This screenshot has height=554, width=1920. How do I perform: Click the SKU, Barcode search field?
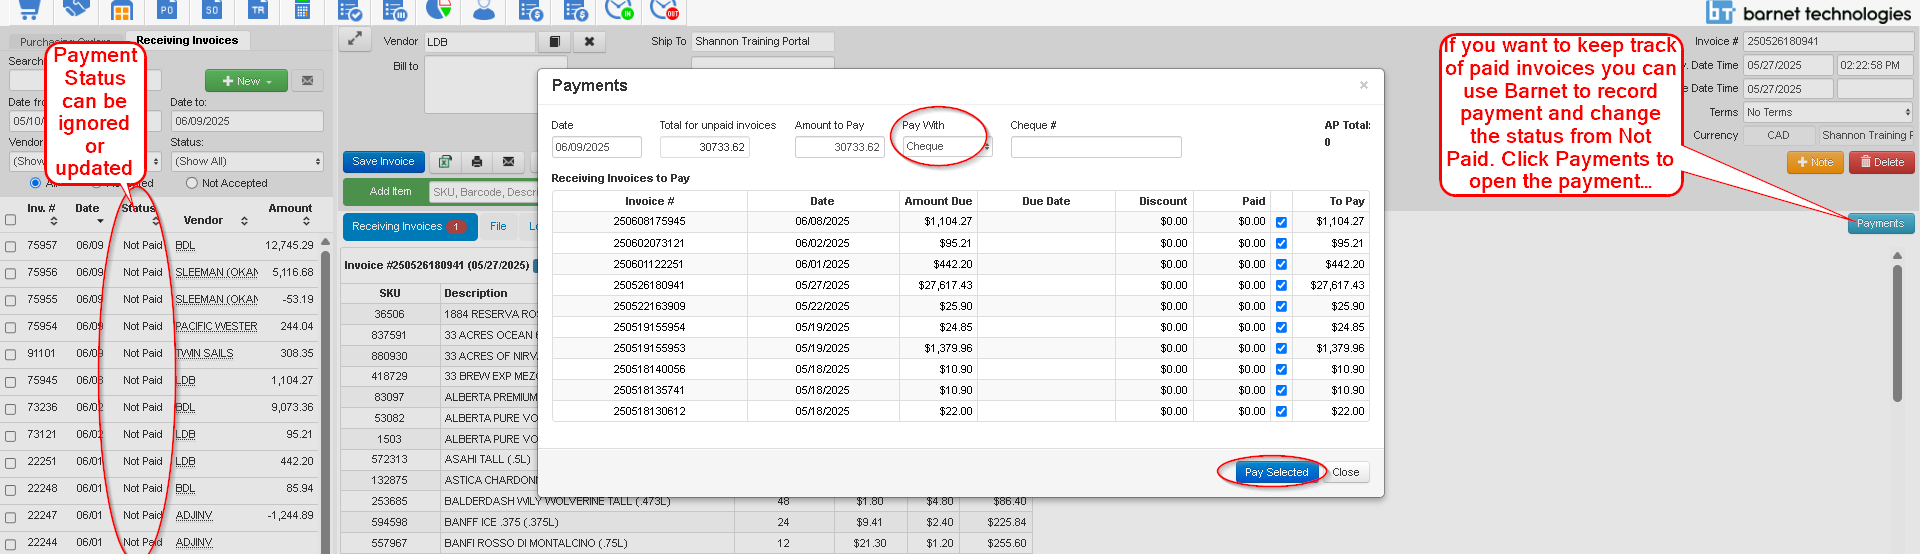tap(484, 192)
